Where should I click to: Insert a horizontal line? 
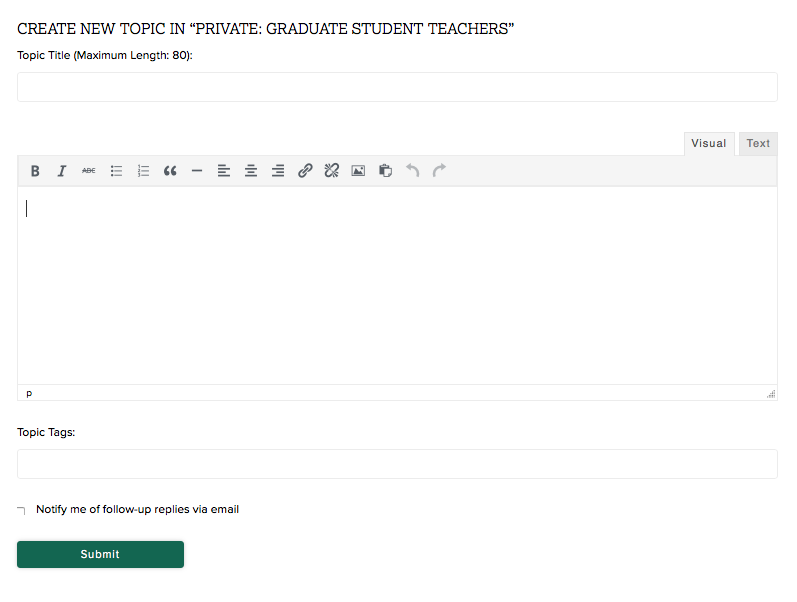[x=197, y=171]
